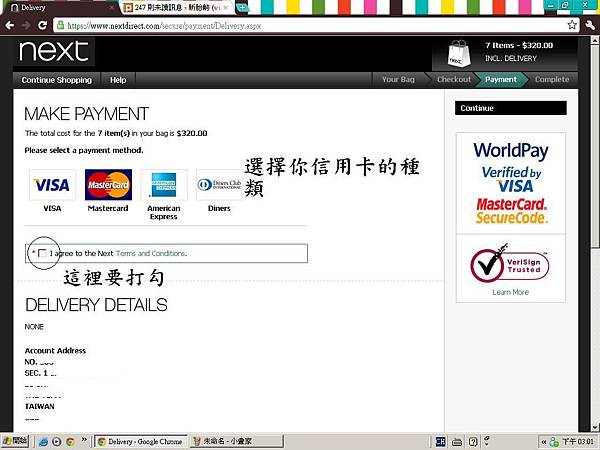The height and width of the screenshot is (450, 600).
Task: Switch to the Delivery browser tab
Action: coord(57,8)
